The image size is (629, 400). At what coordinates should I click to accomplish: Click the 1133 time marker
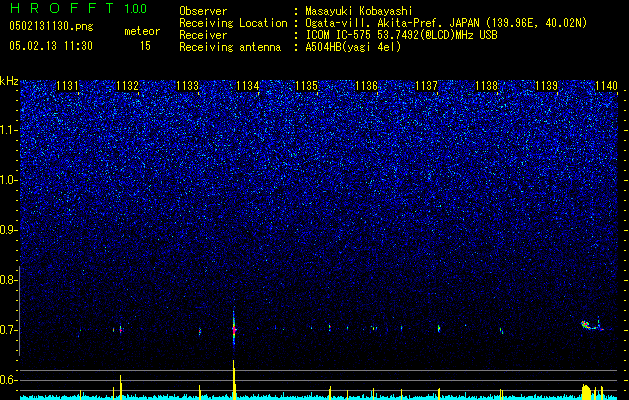pos(187,86)
